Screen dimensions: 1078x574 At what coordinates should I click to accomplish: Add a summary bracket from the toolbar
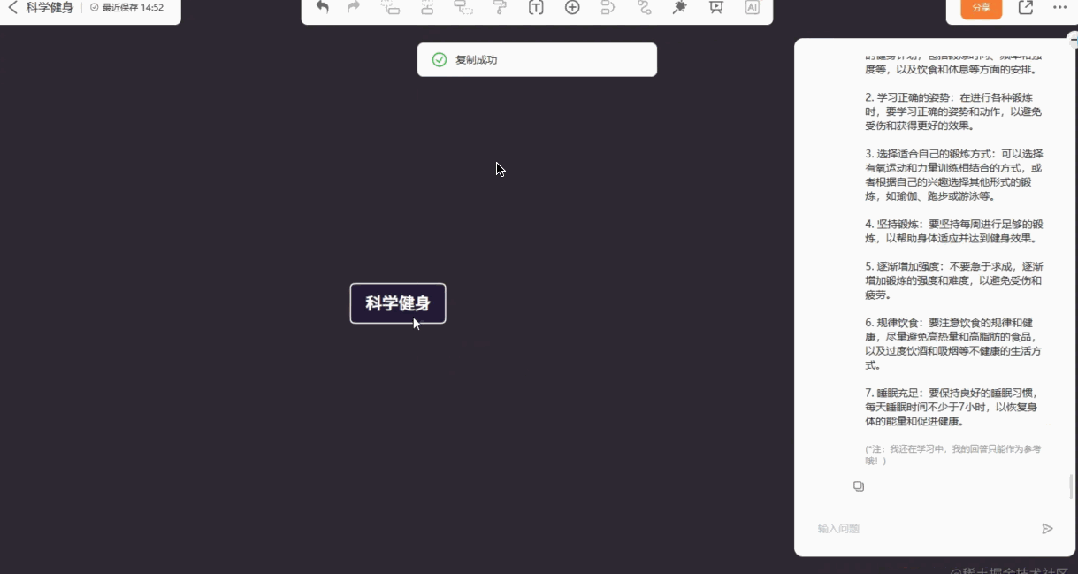click(608, 7)
